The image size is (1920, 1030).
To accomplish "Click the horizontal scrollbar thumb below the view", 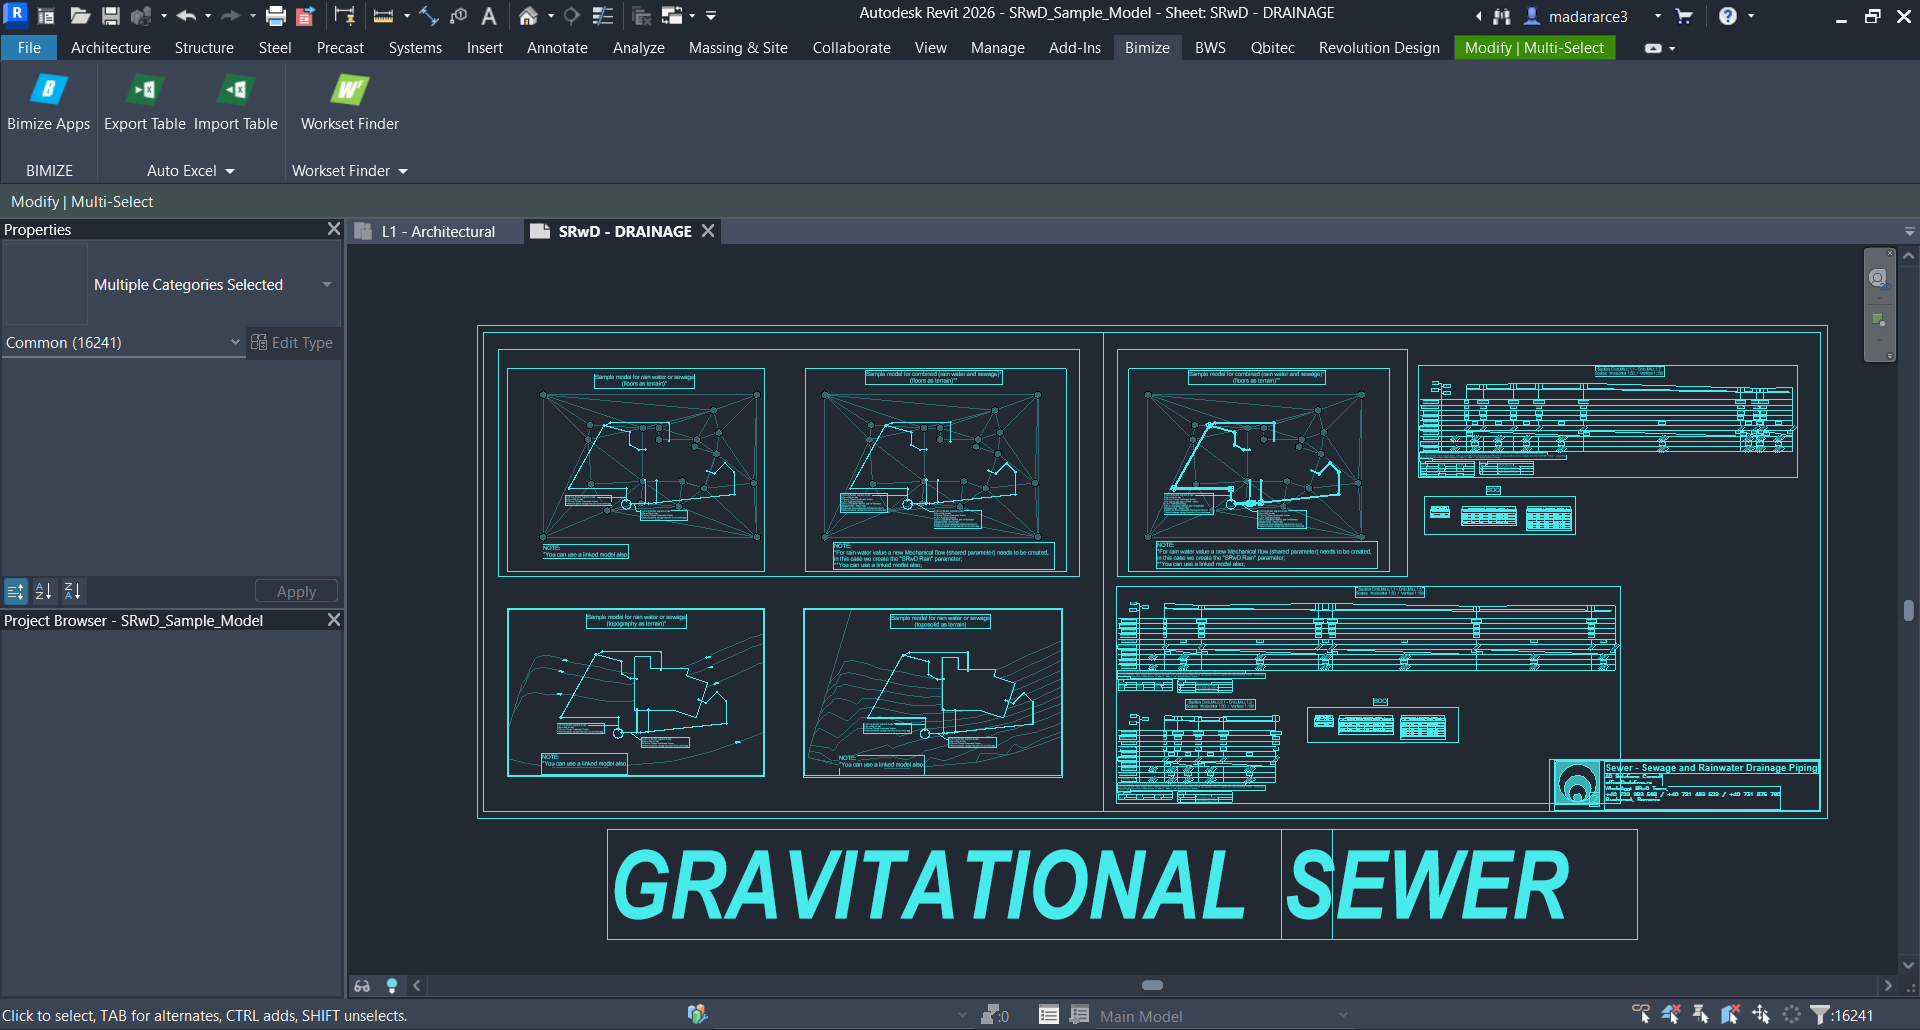I will pyautogui.click(x=1153, y=985).
